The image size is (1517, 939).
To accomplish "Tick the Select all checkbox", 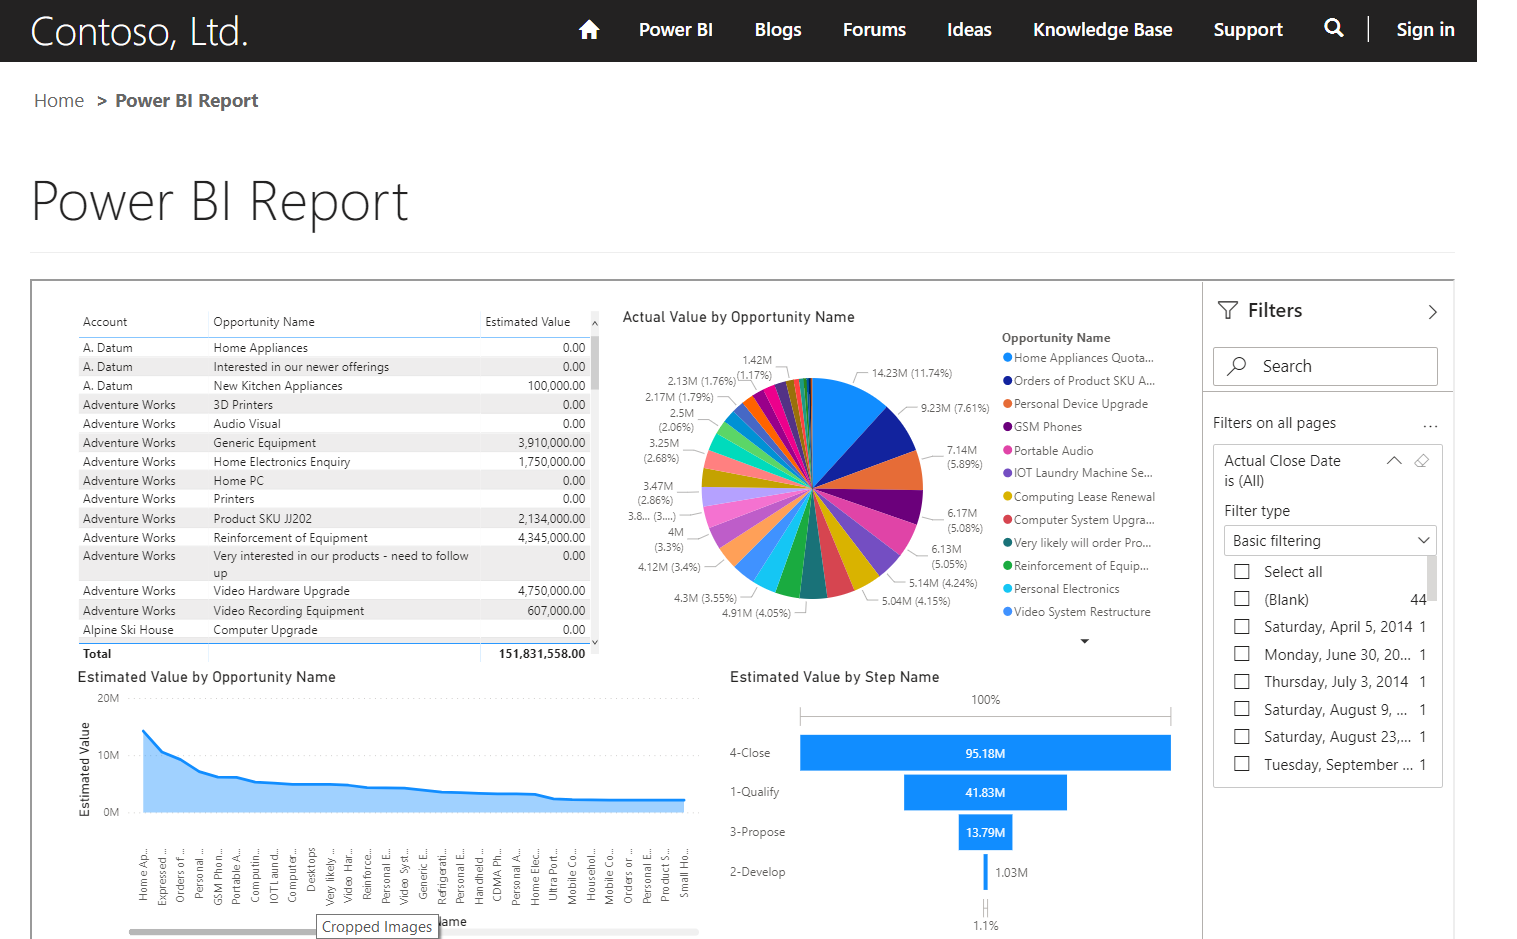I will click(x=1242, y=572).
